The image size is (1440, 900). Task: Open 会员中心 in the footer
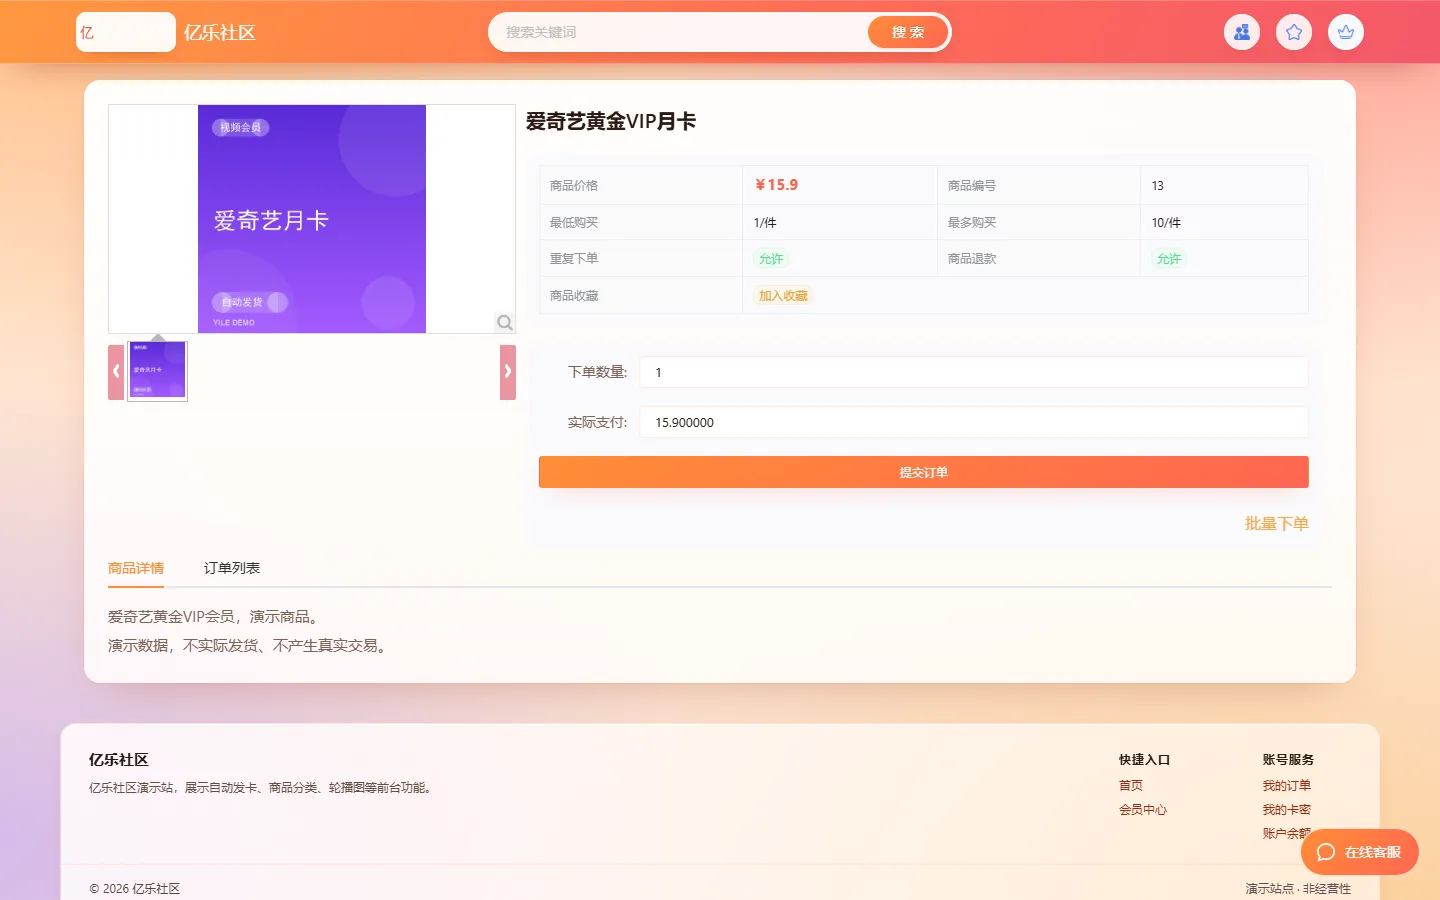[x=1143, y=810]
